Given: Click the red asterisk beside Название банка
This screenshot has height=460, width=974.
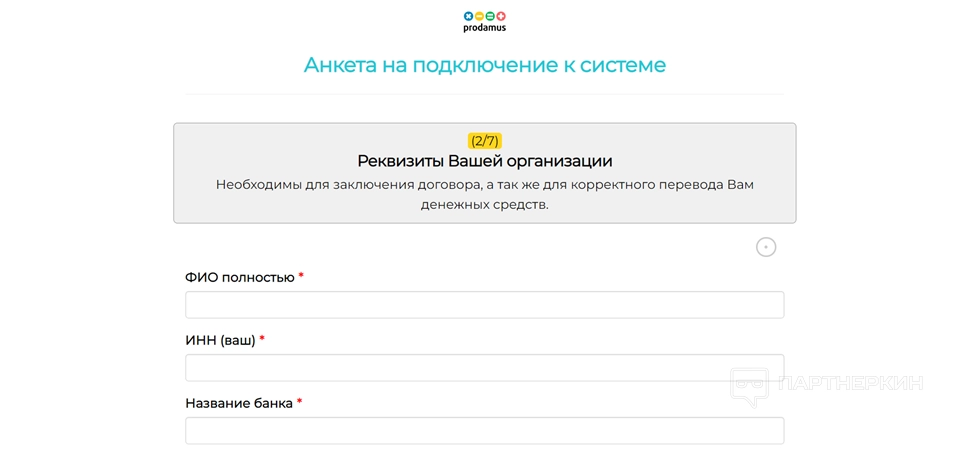Looking at the screenshot, I should point(299,403).
